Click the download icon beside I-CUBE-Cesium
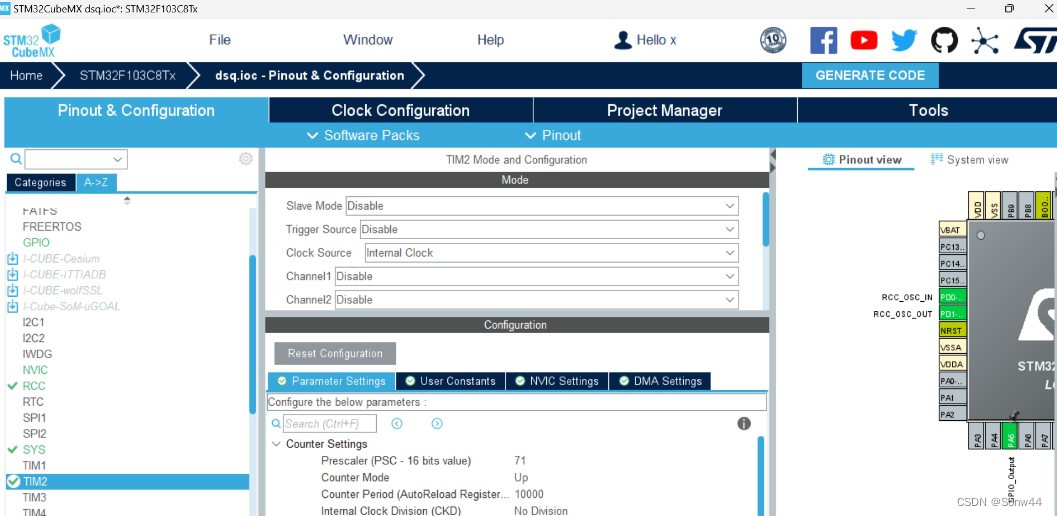Image resolution: width=1057 pixels, height=516 pixels. 13,258
